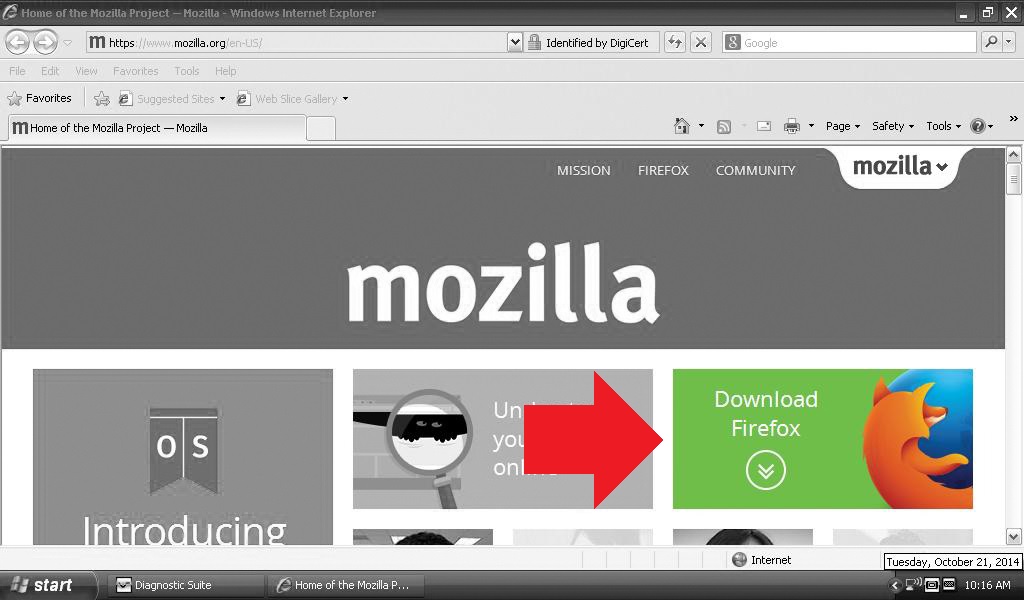Open the Tools menu in menu bar
The image size is (1024, 600).
pyautogui.click(x=186, y=71)
